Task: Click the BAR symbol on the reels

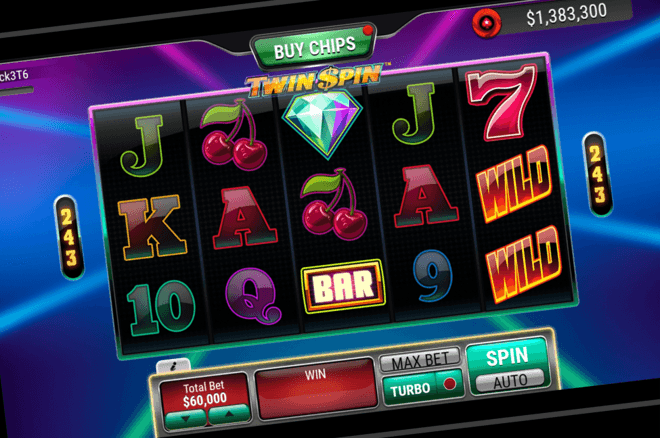Action: tap(344, 286)
